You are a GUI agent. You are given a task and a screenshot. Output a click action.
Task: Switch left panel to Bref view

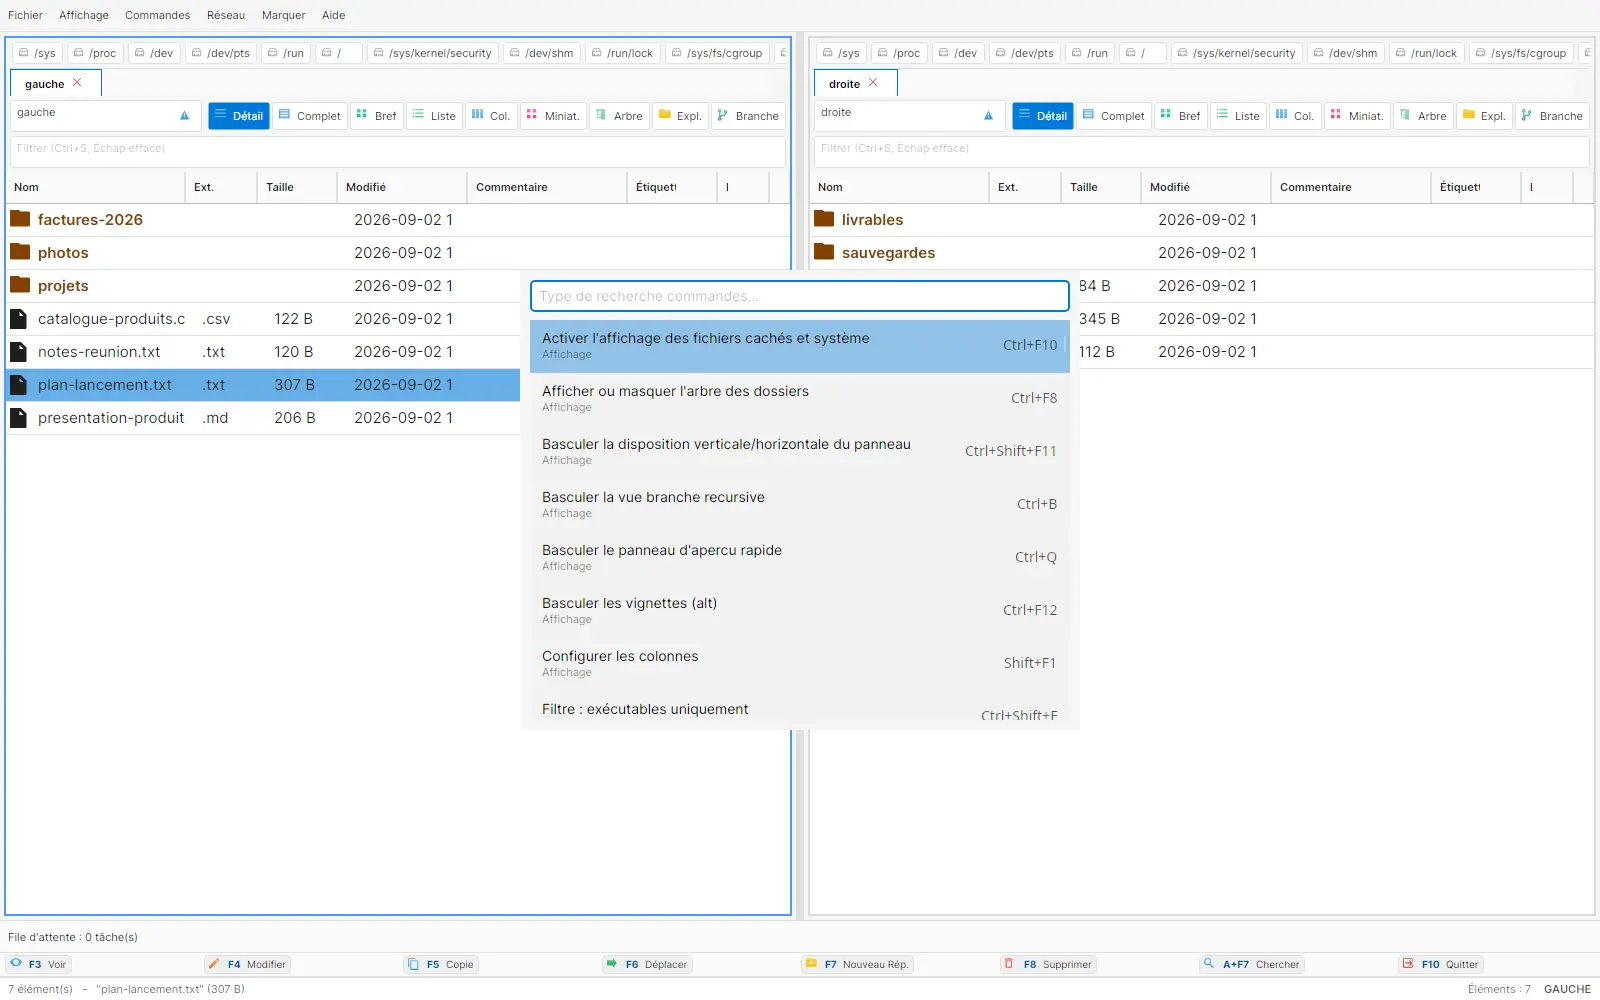tap(377, 116)
